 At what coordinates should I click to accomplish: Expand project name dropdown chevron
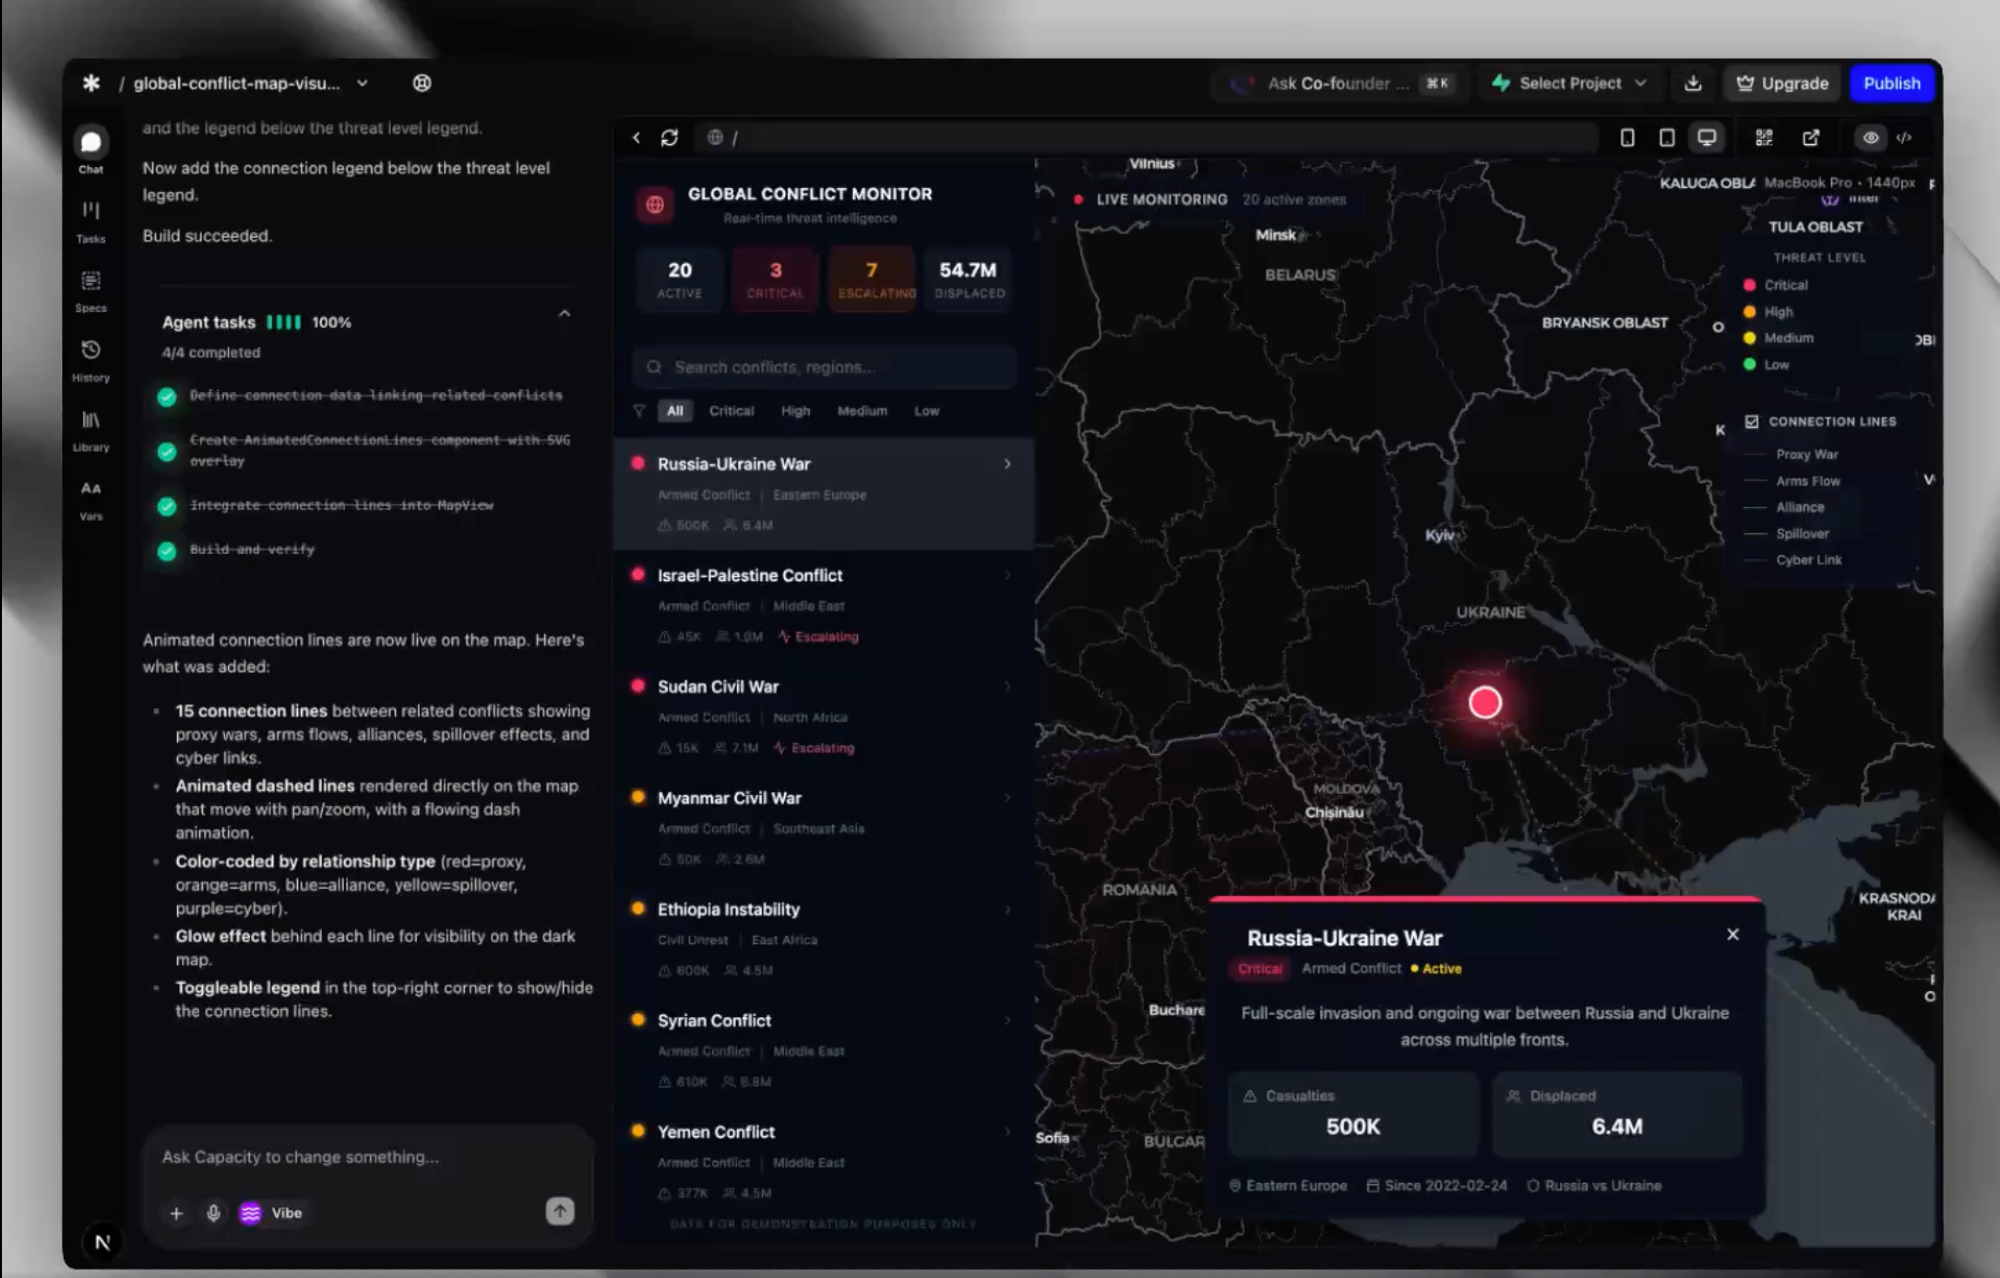pos(362,84)
